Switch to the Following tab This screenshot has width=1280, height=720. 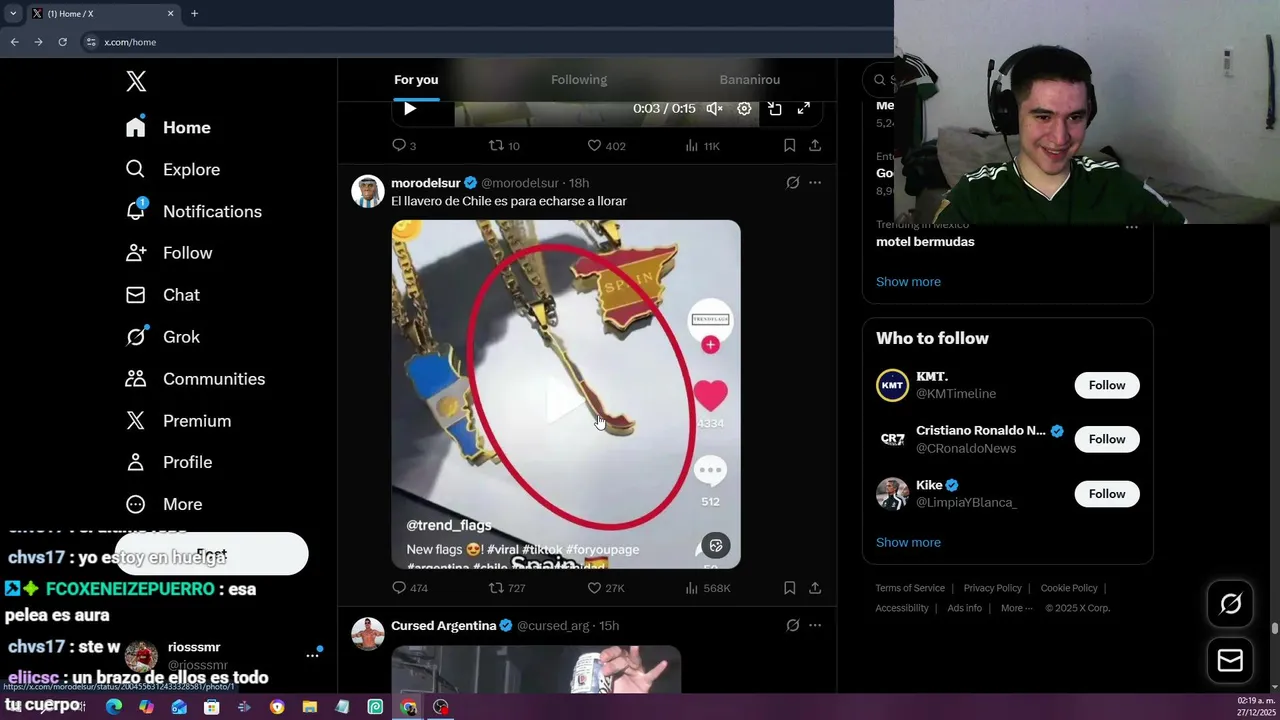579,80
